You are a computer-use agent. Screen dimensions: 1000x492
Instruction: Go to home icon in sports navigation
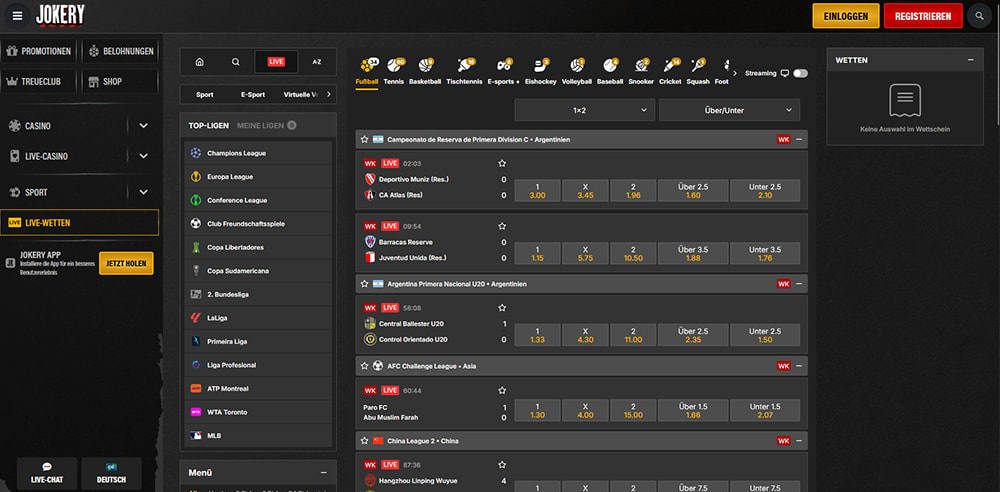tap(200, 62)
